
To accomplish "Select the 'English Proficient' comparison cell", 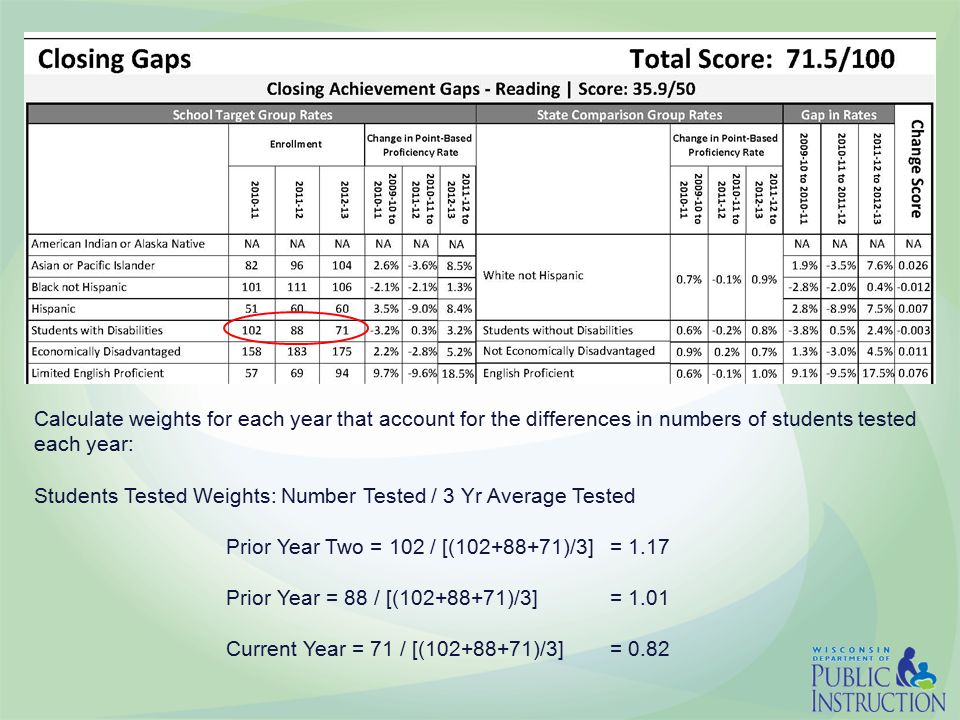I will [x=528, y=373].
